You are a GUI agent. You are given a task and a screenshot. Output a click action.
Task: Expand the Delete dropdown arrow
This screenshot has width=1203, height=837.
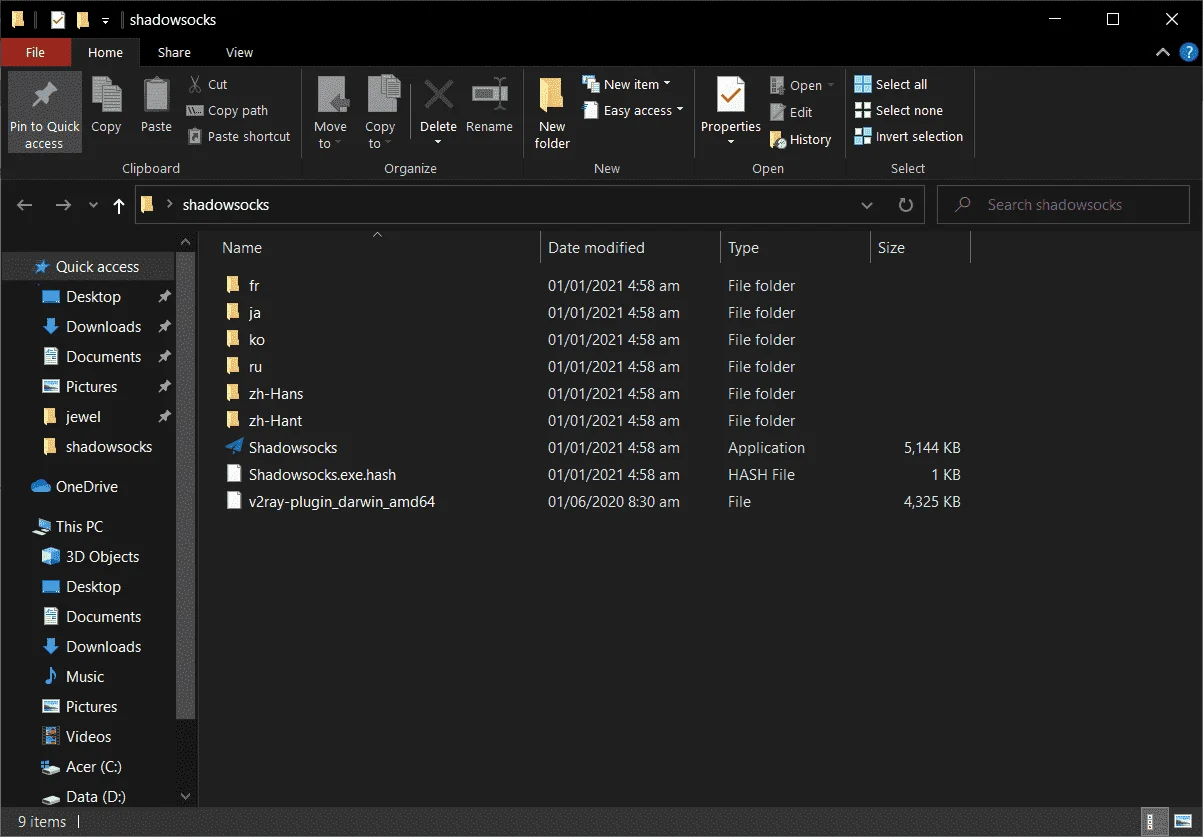438,142
